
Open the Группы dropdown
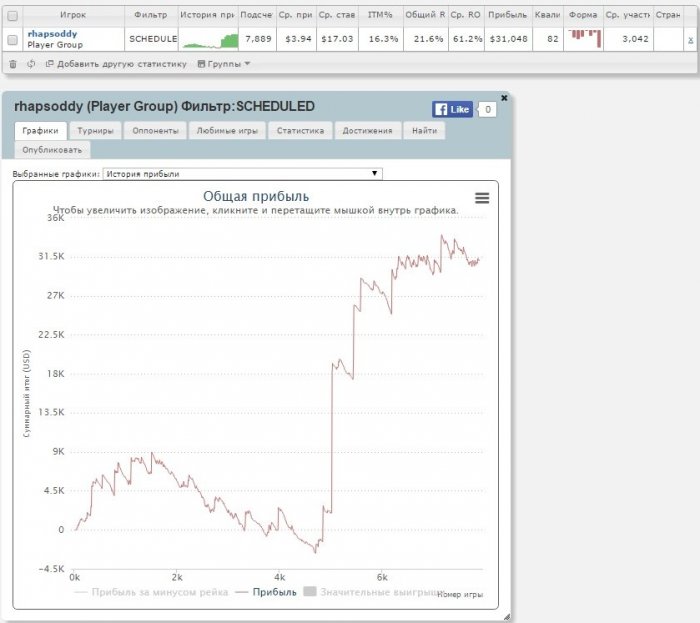(224, 64)
